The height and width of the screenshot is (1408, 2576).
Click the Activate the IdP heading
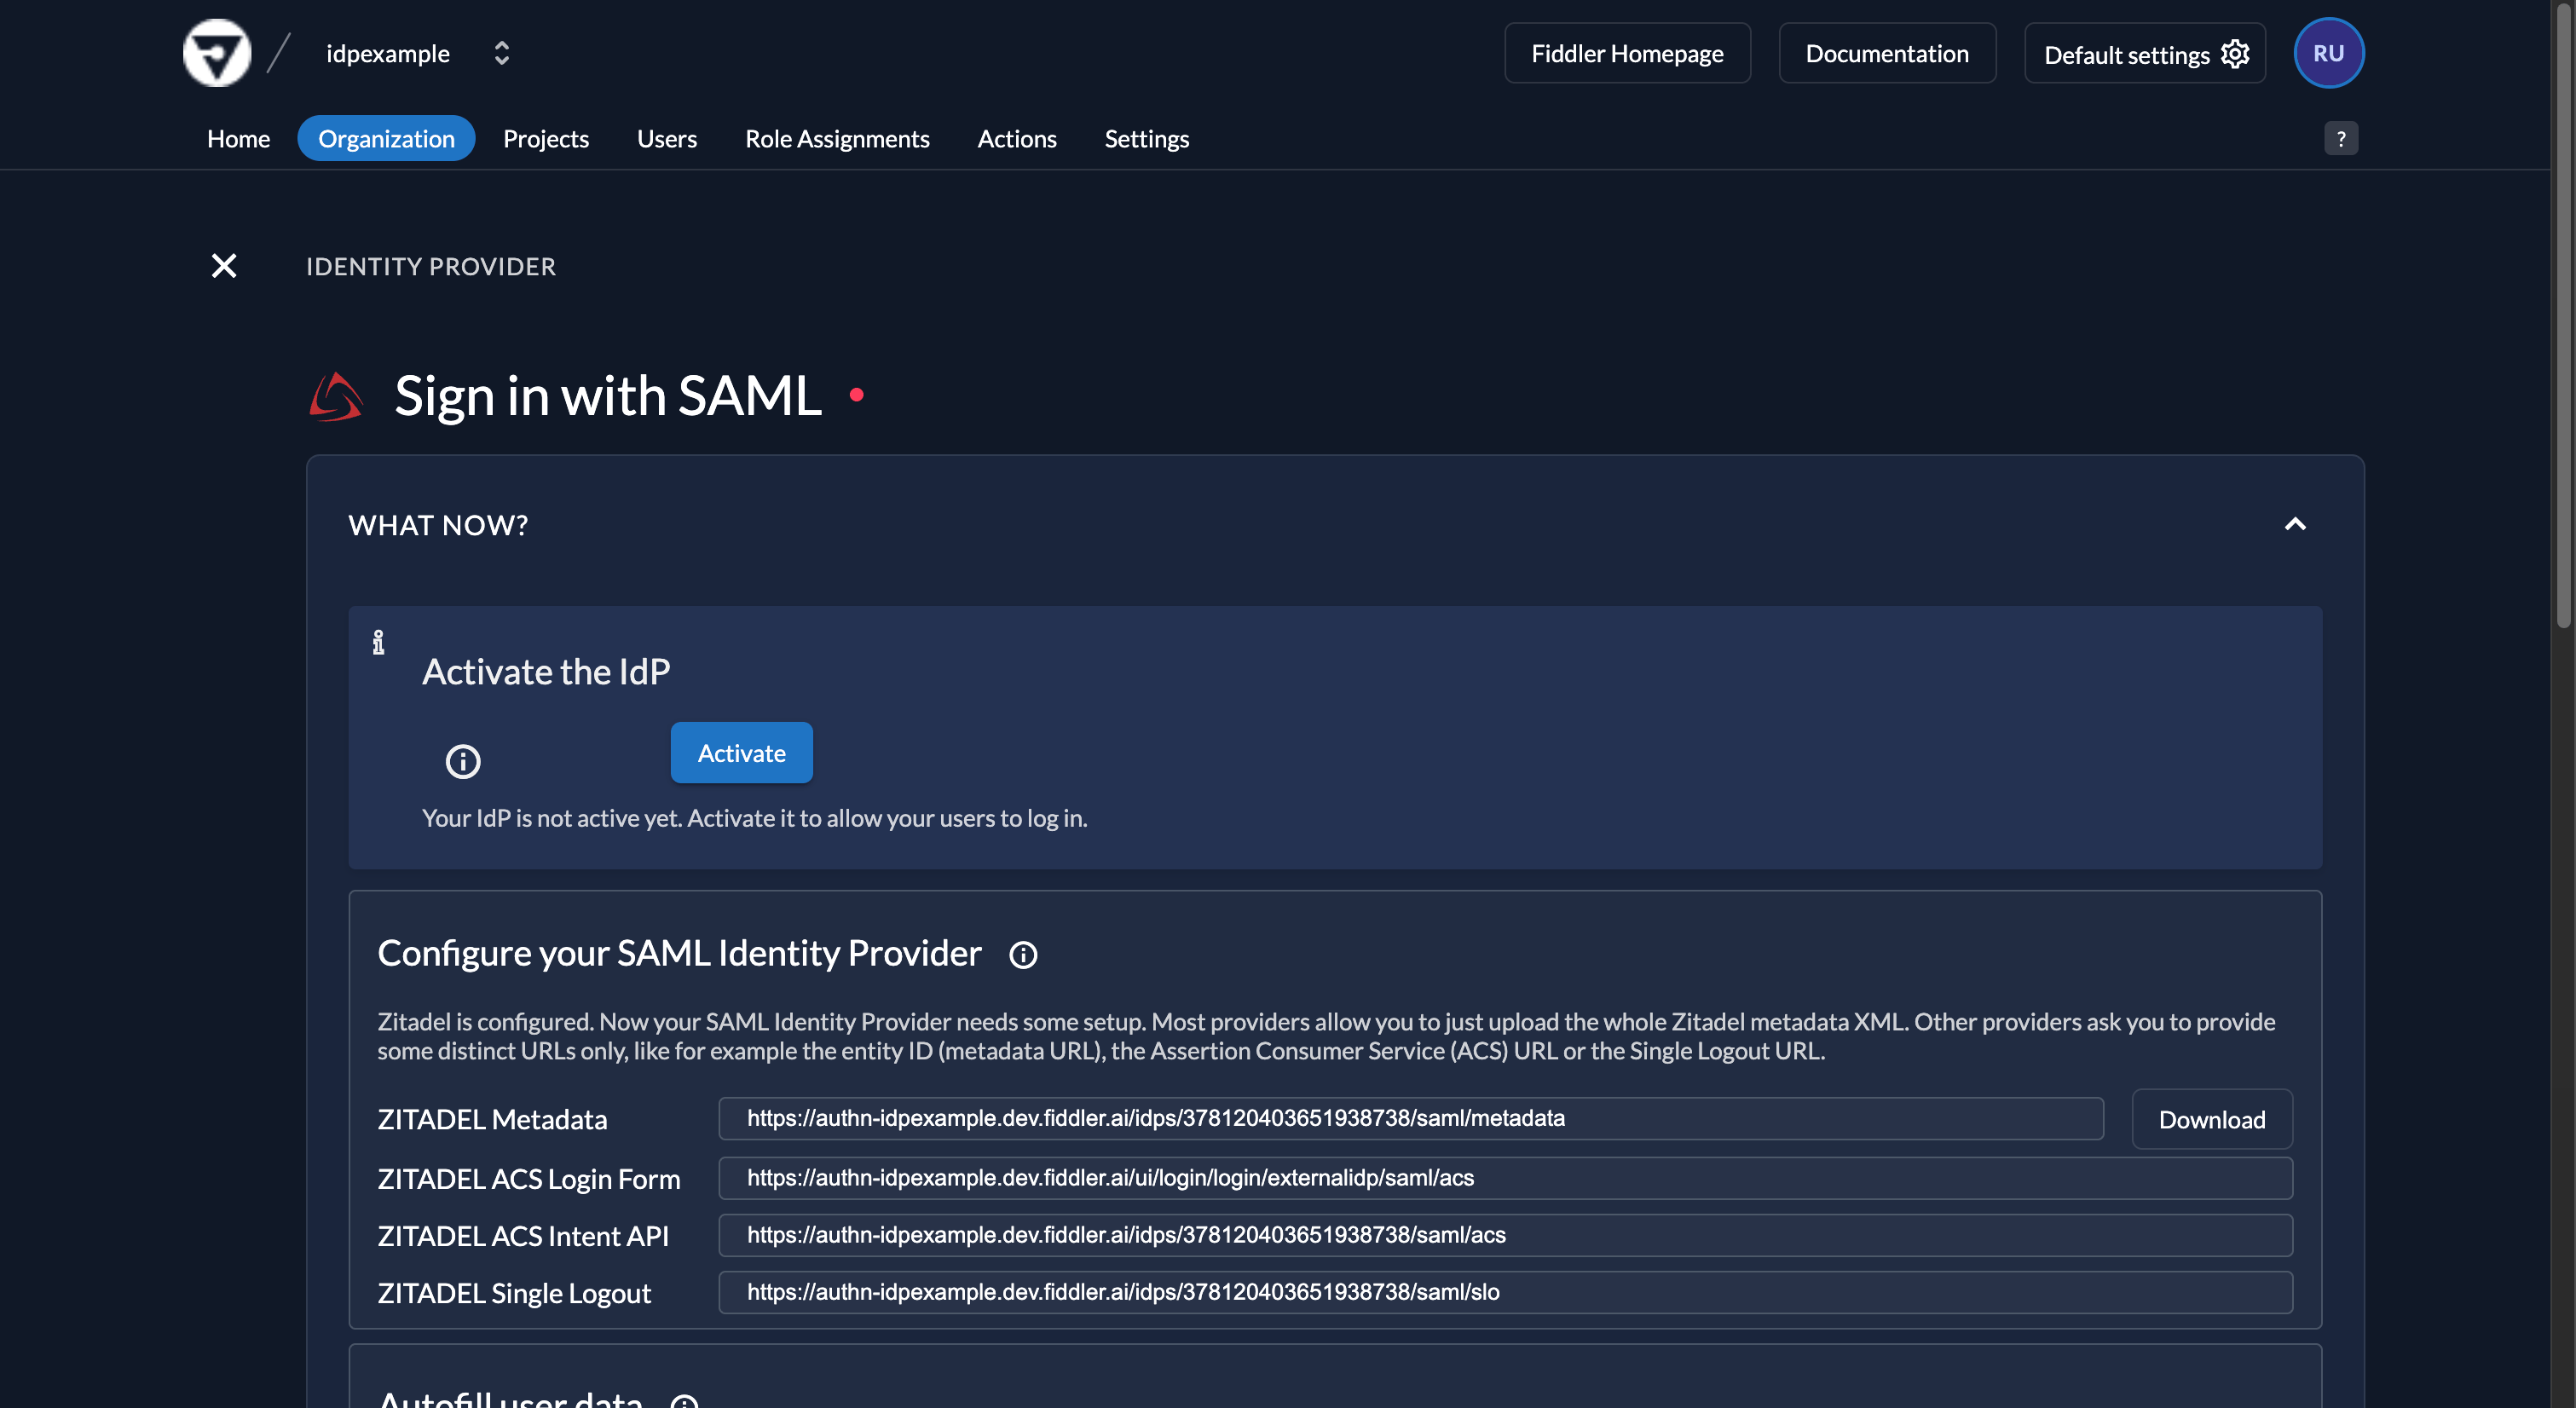(546, 672)
